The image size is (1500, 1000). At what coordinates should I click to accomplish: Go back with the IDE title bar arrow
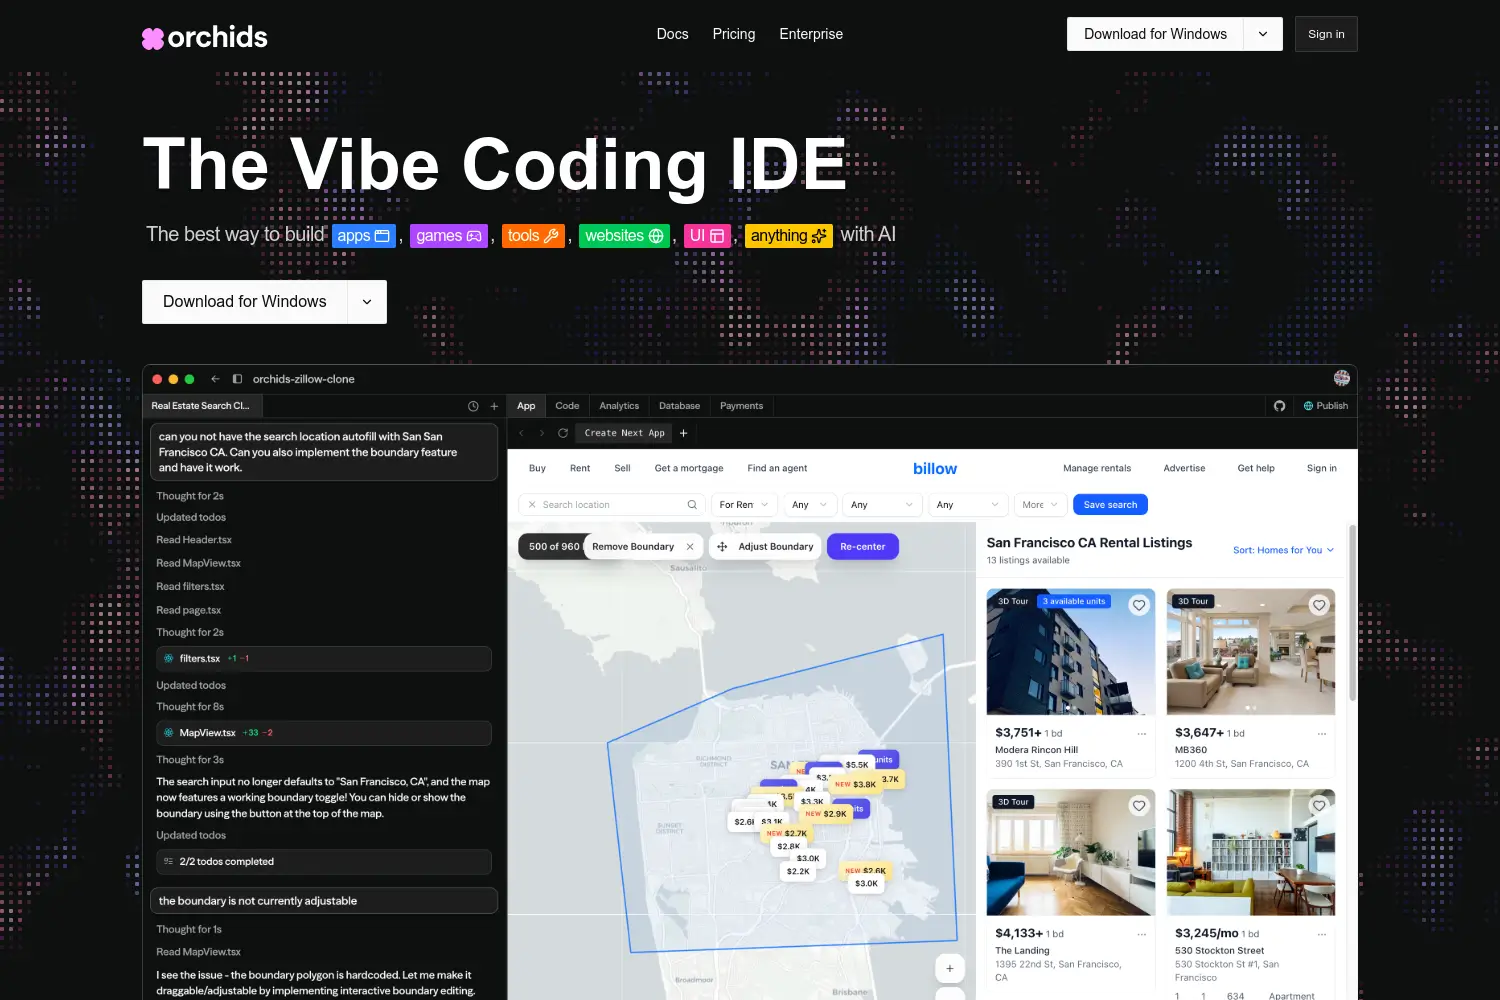click(215, 379)
